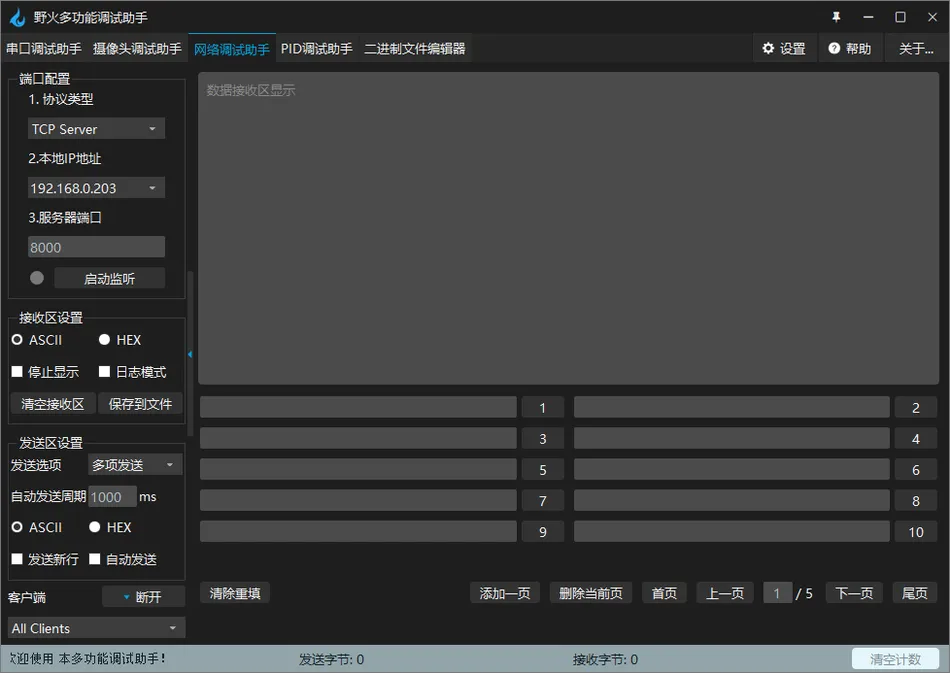Click the current page number field
This screenshot has height=673, width=950.
point(777,593)
